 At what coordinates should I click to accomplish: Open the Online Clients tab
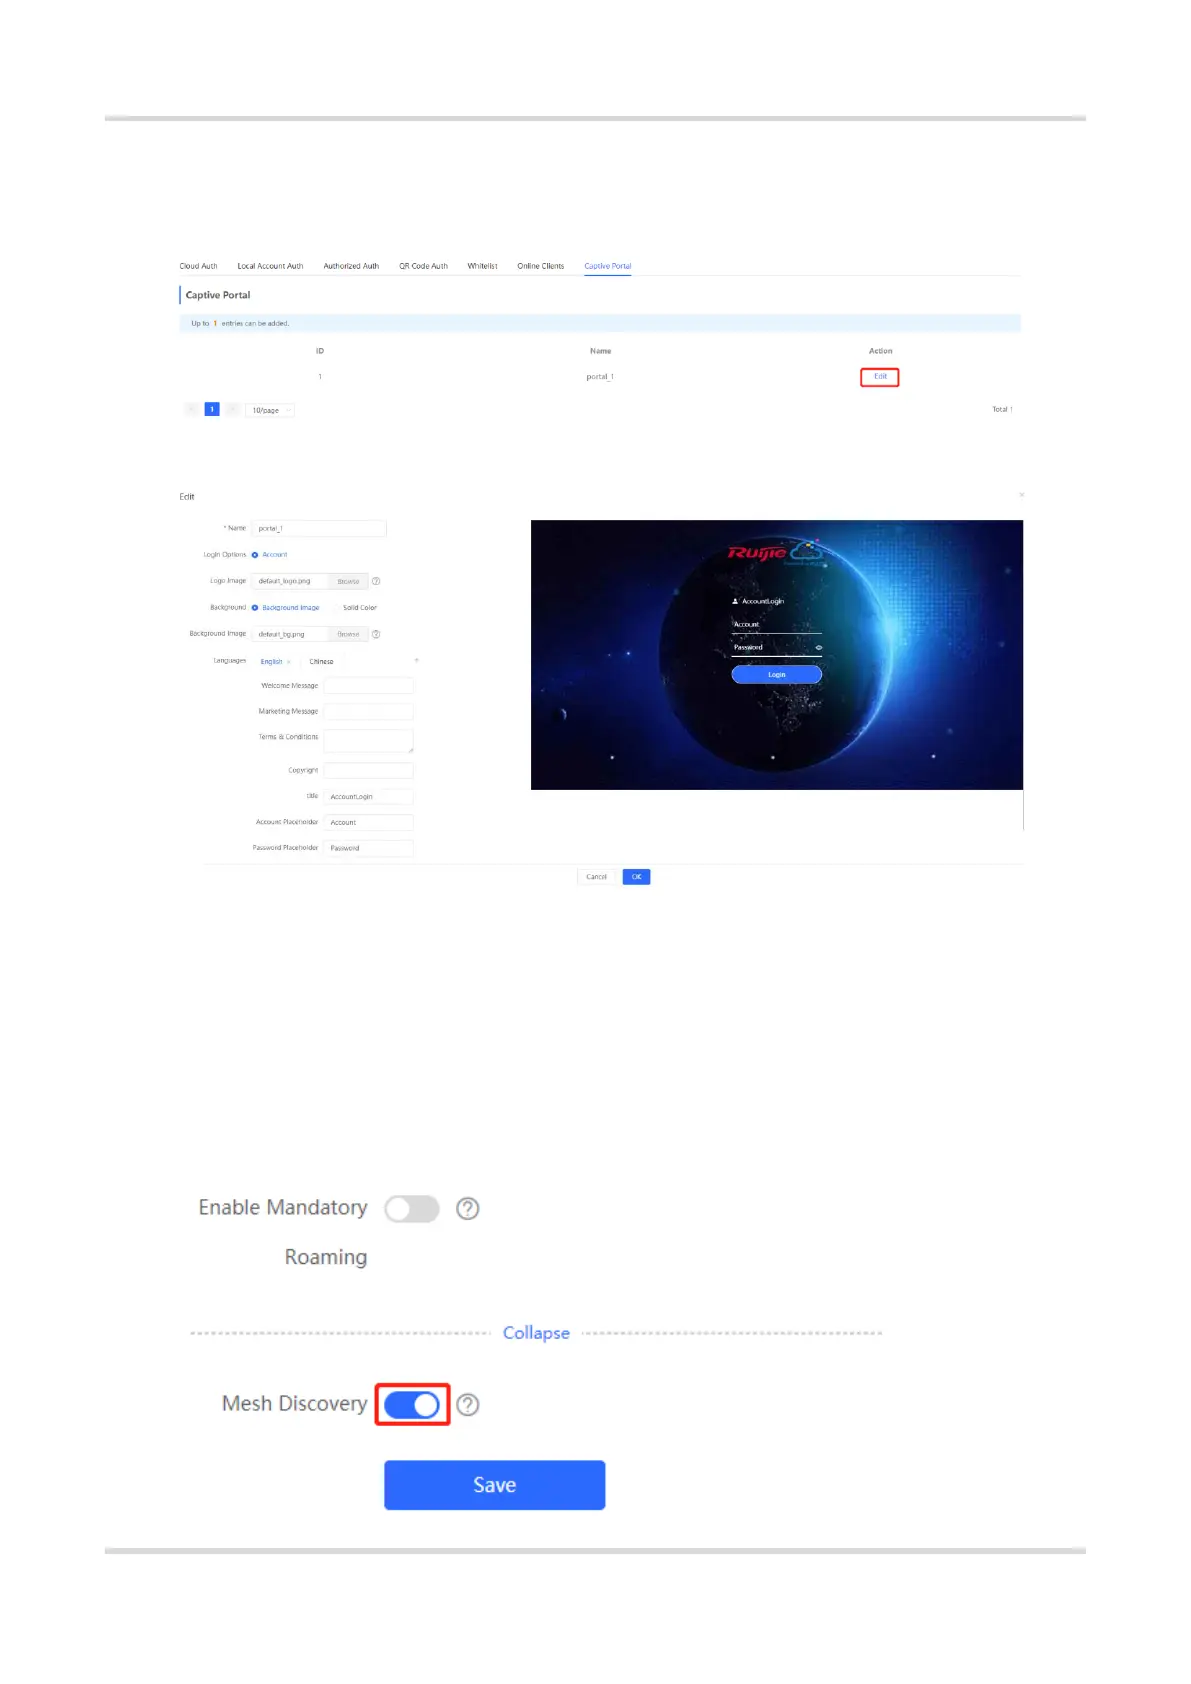coord(540,266)
